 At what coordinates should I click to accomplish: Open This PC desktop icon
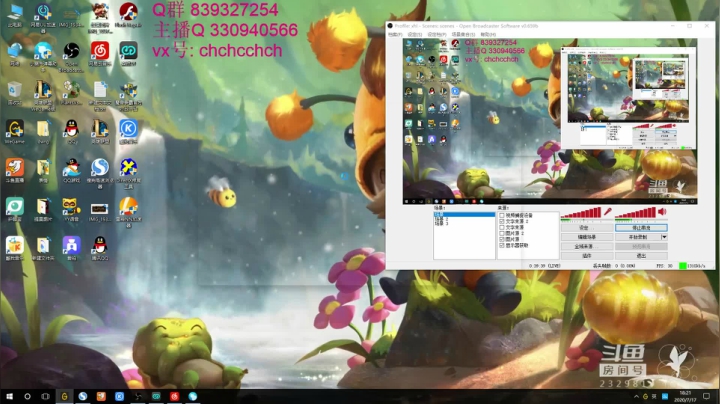(15, 15)
